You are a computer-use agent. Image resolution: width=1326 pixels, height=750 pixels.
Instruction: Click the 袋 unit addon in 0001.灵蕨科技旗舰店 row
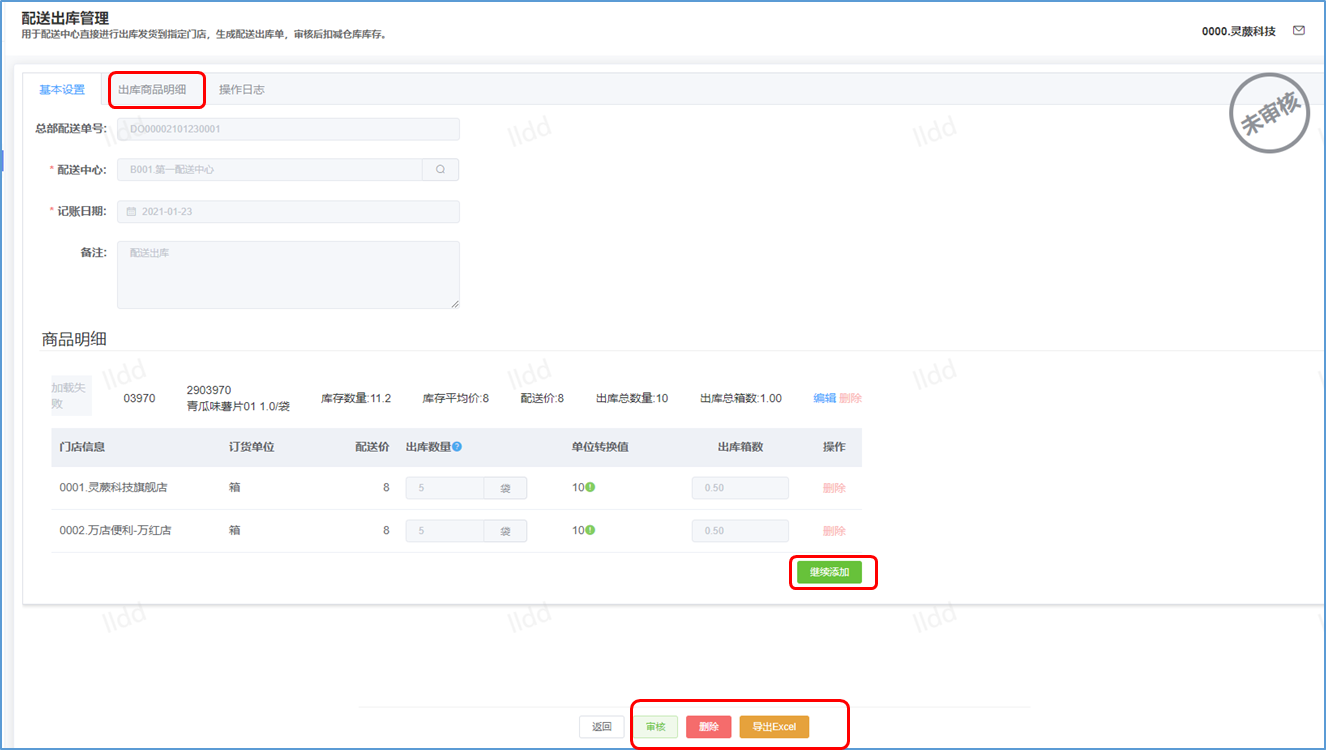(506, 488)
